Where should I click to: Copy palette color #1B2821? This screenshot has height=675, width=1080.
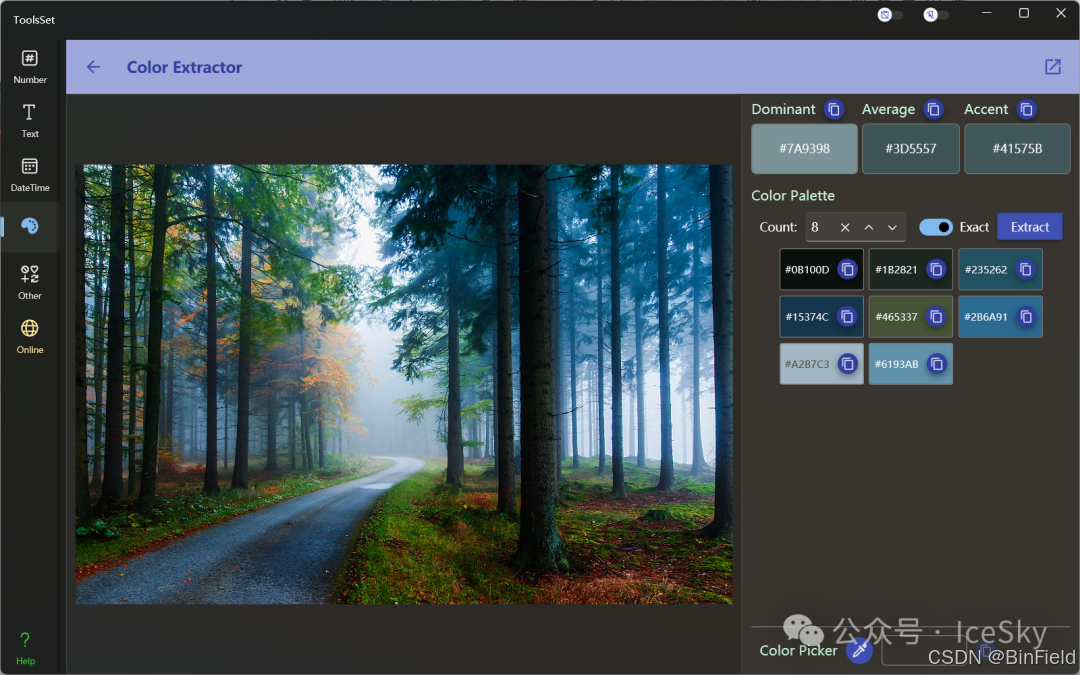coord(936,269)
